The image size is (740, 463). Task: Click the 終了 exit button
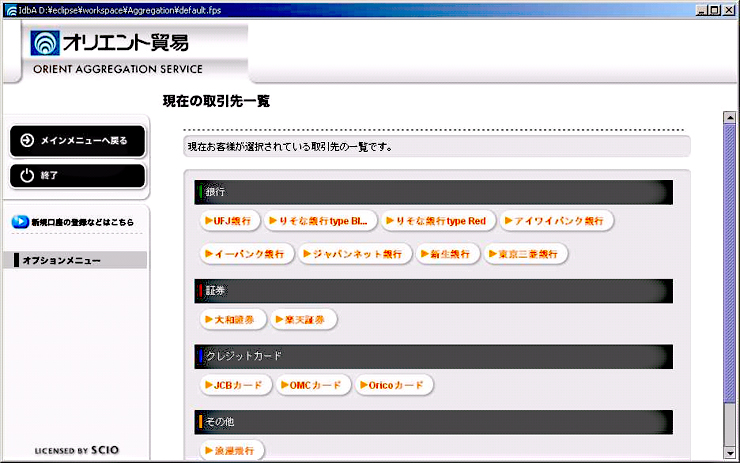click(x=77, y=176)
